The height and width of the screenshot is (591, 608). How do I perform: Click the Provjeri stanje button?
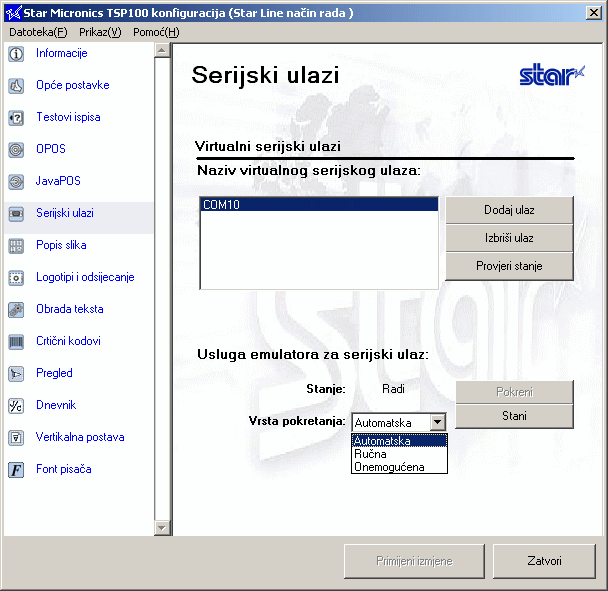[x=509, y=266]
